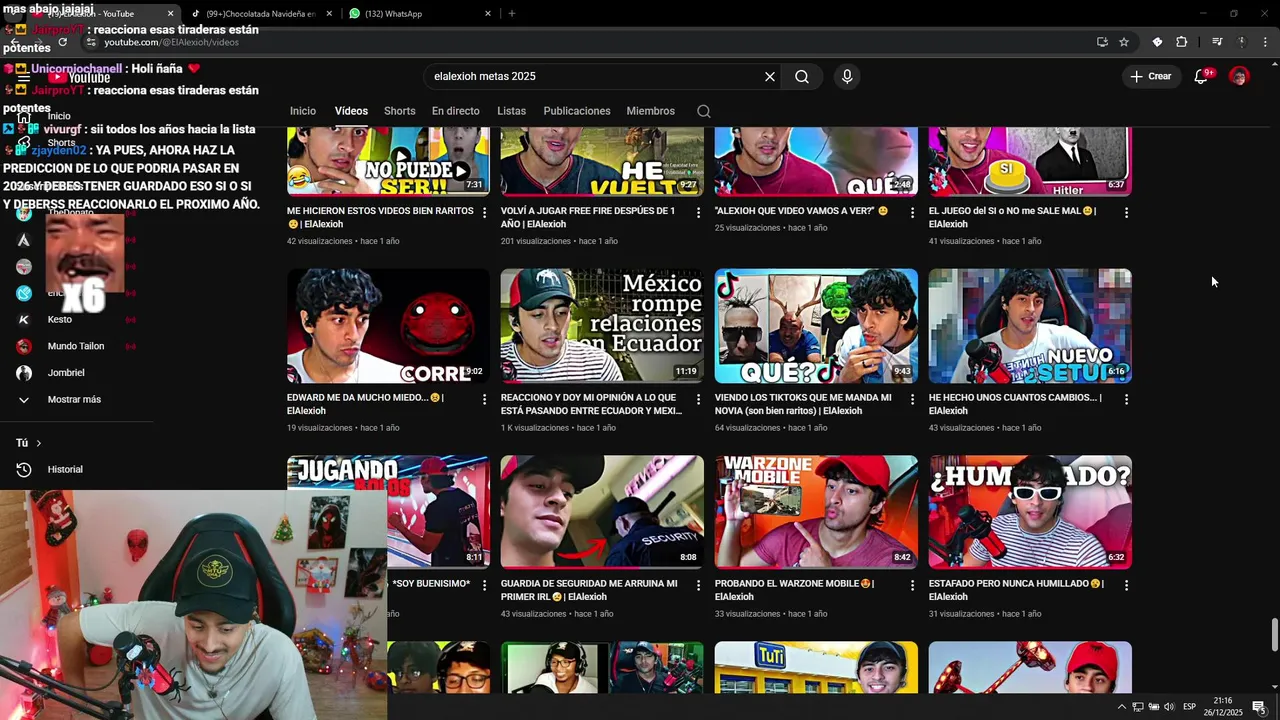Open the Mundo Tailon subscription

click(76, 346)
